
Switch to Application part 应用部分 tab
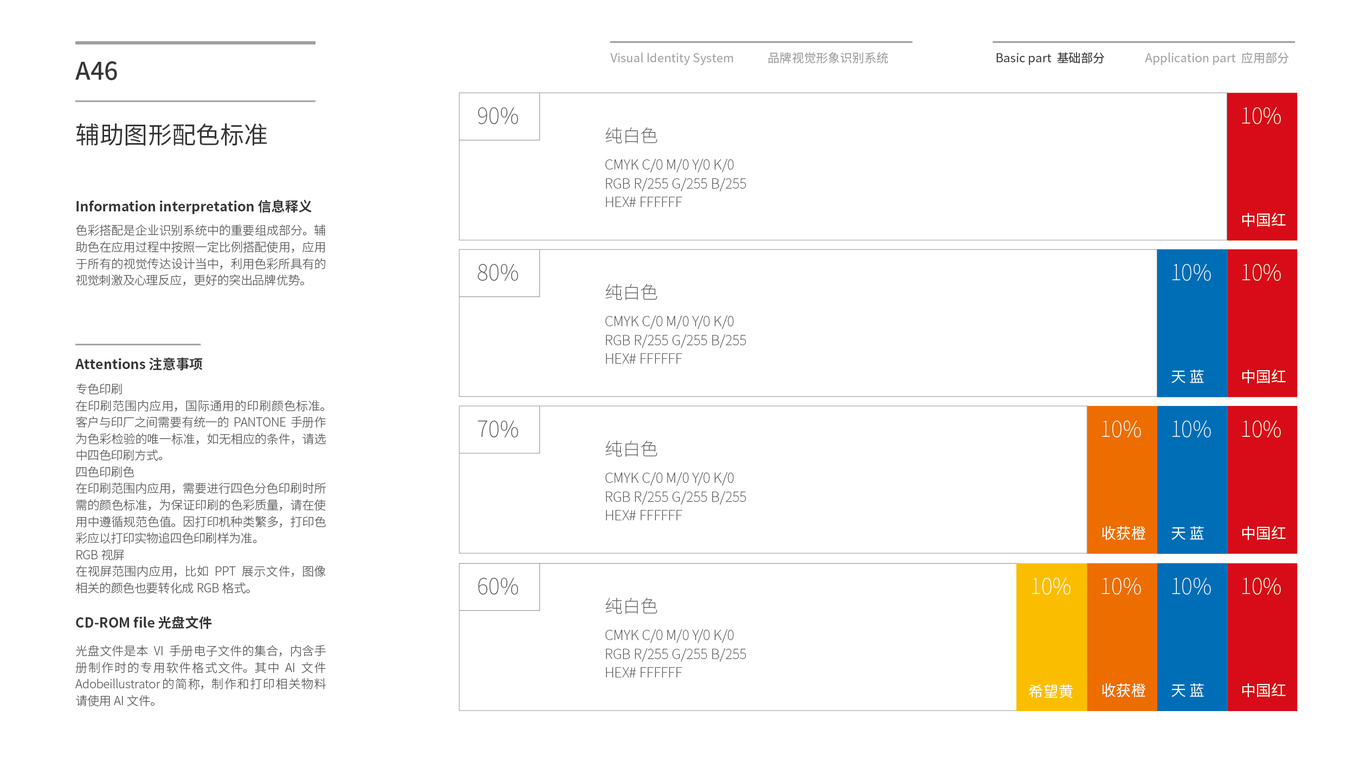click(x=1217, y=58)
